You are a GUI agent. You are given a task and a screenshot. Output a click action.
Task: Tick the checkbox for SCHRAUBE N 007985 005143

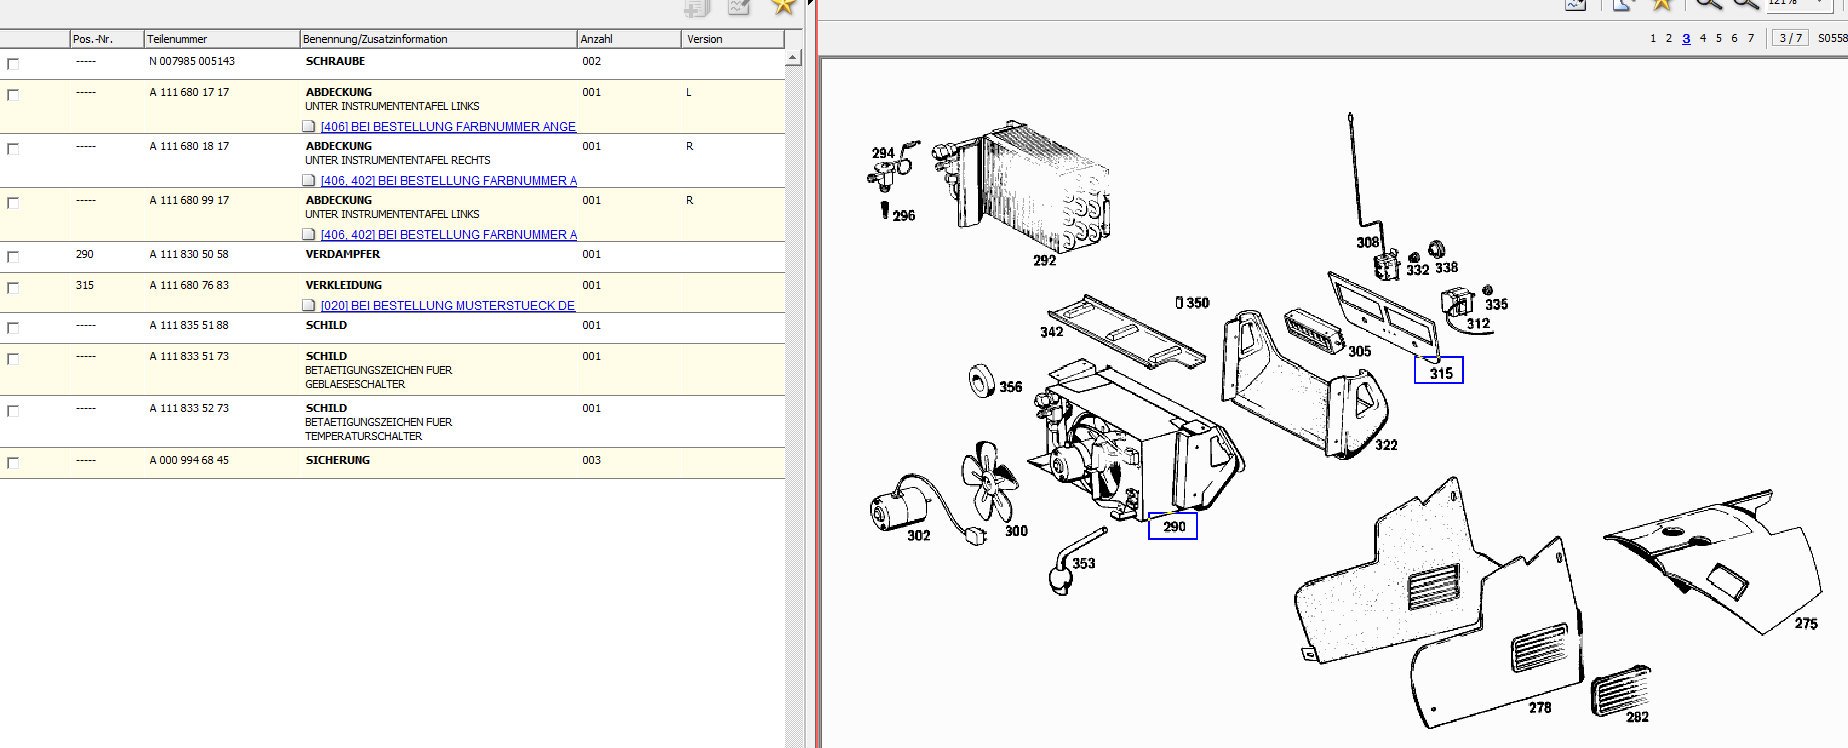(13, 64)
